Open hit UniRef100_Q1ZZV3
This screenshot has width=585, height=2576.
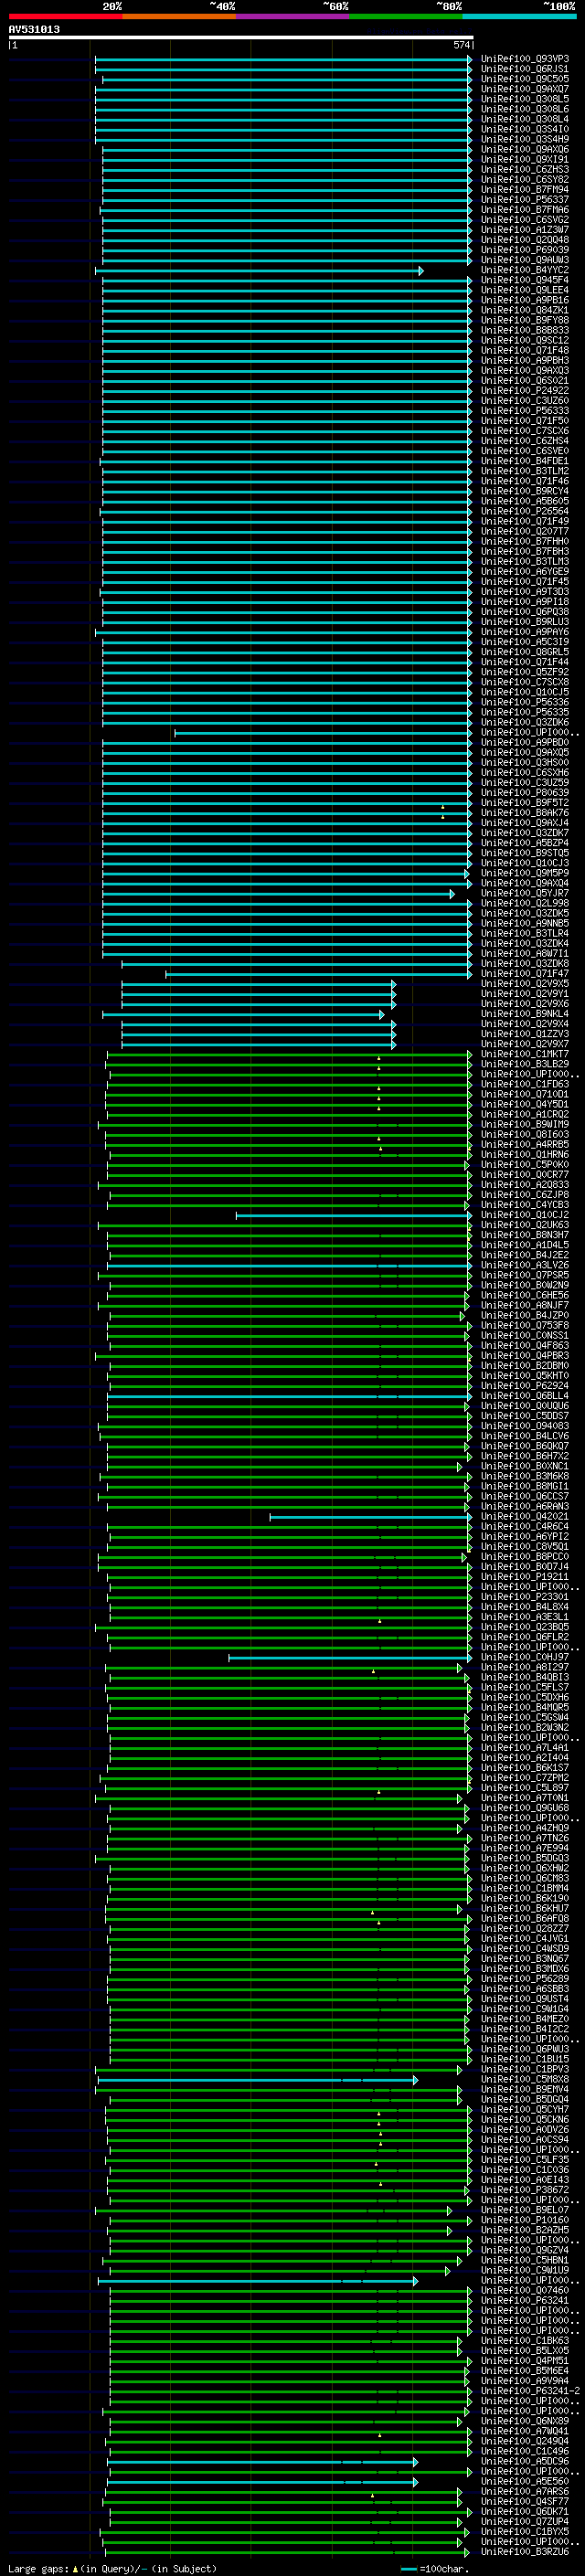(x=525, y=1034)
